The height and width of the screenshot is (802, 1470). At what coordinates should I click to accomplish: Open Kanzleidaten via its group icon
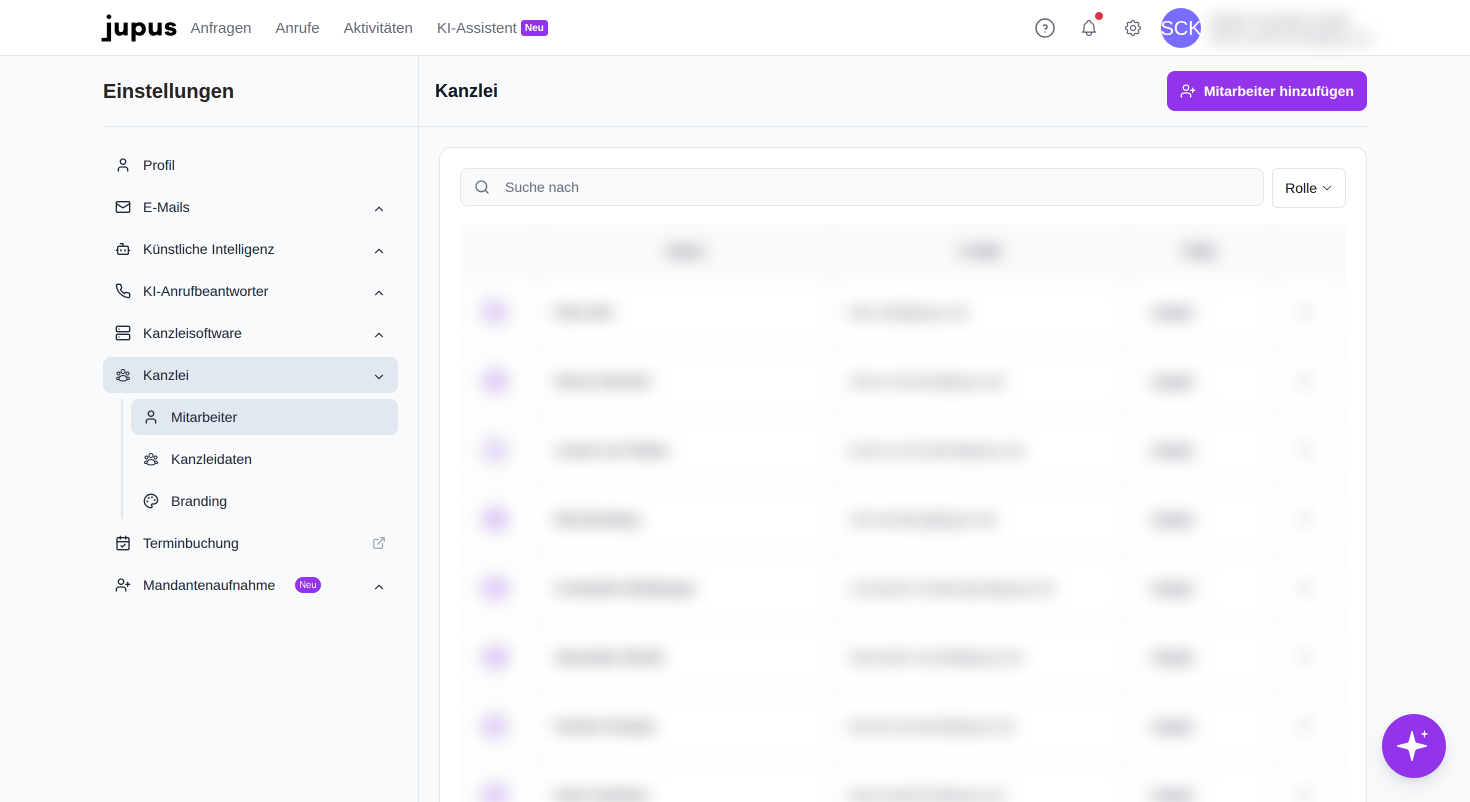151,459
